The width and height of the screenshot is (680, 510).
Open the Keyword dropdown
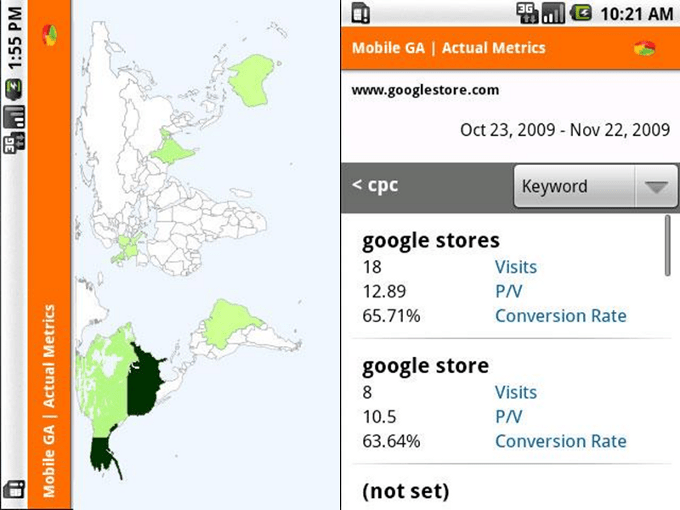coord(595,186)
